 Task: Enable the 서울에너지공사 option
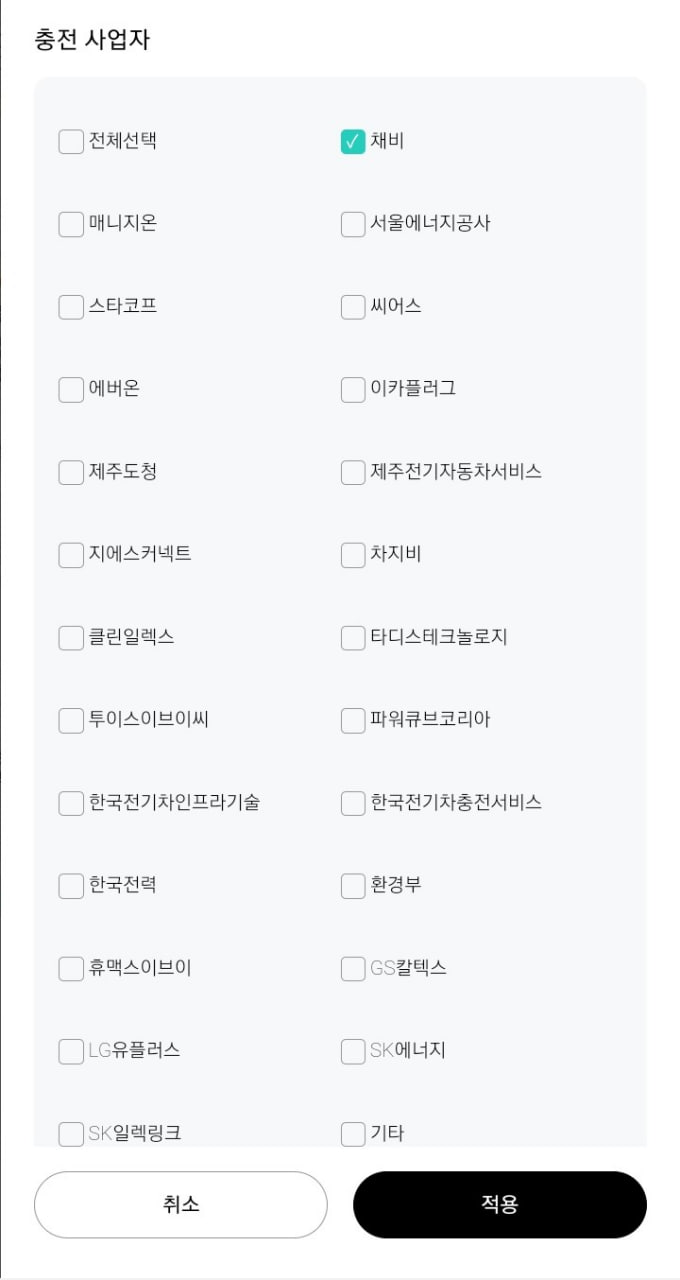tap(353, 224)
